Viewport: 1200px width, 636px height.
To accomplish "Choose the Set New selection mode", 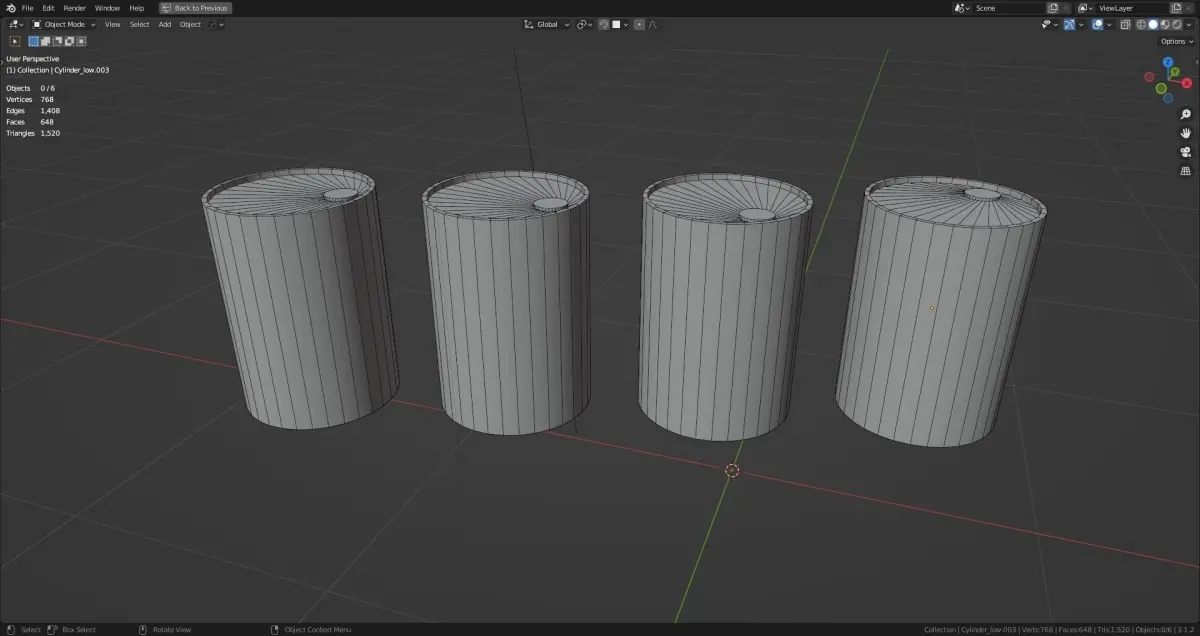I will pos(33,41).
